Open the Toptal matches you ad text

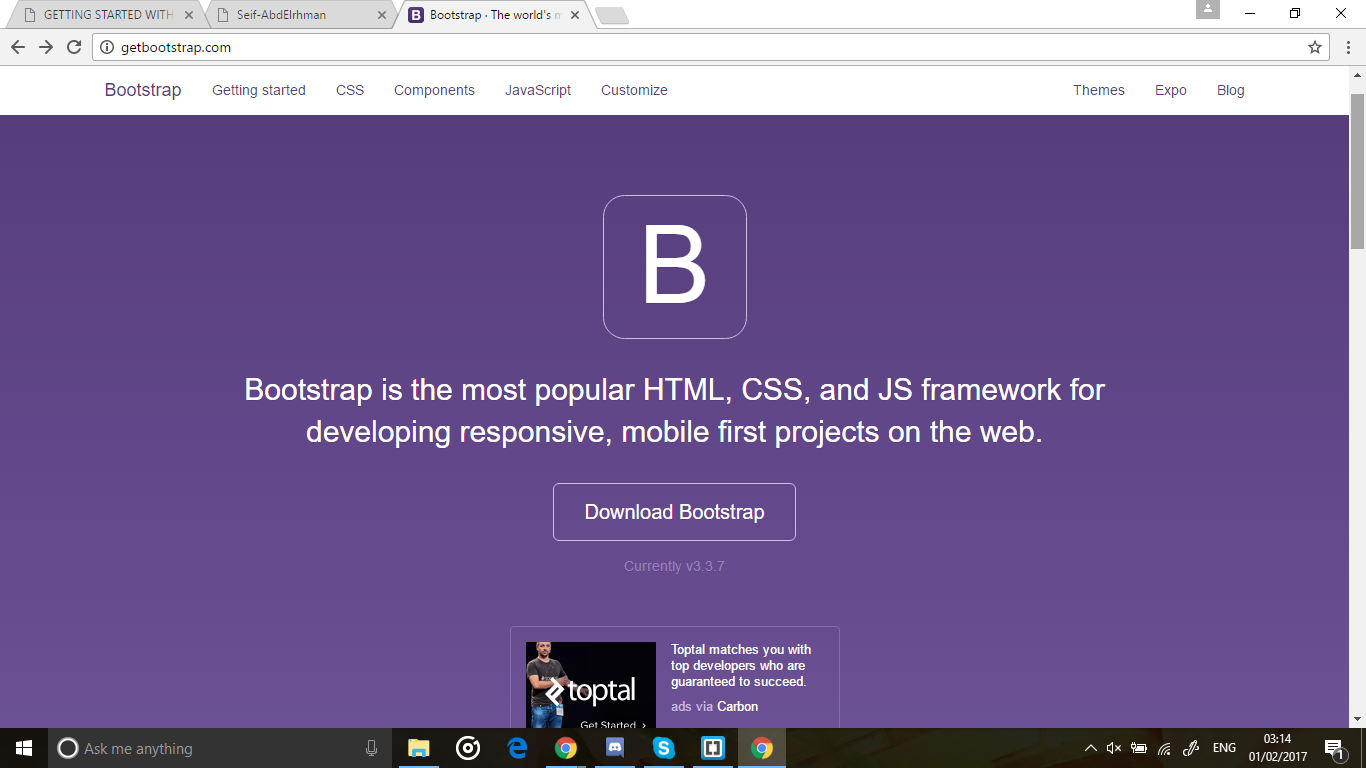741,666
